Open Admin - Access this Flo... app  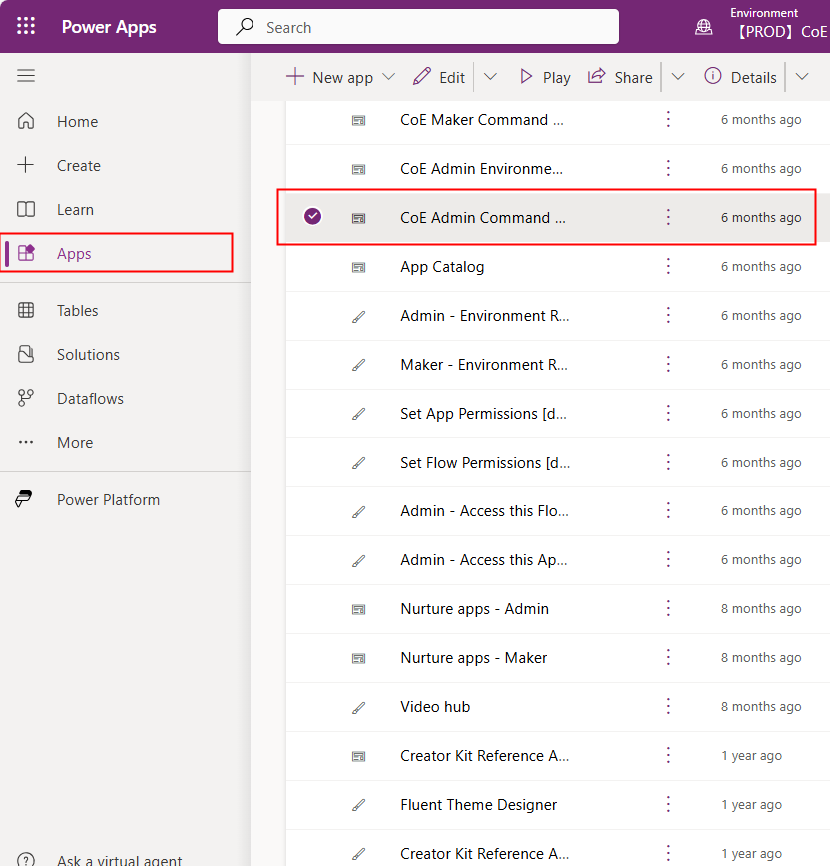[x=484, y=511]
